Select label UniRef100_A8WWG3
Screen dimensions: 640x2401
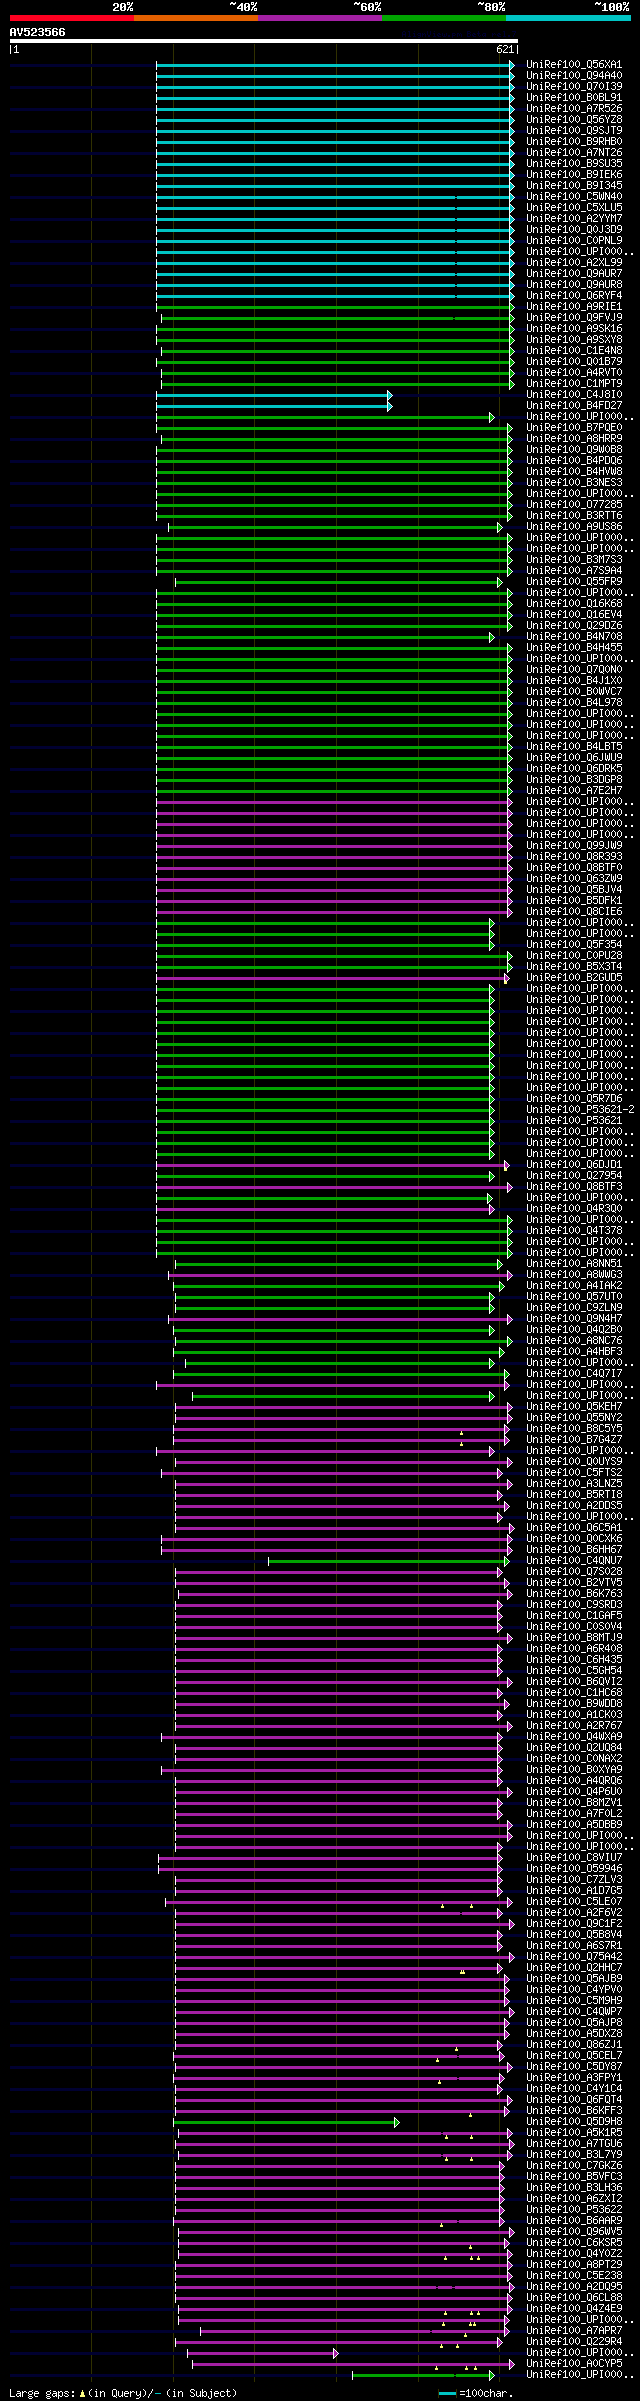click(x=574, y=1274)
